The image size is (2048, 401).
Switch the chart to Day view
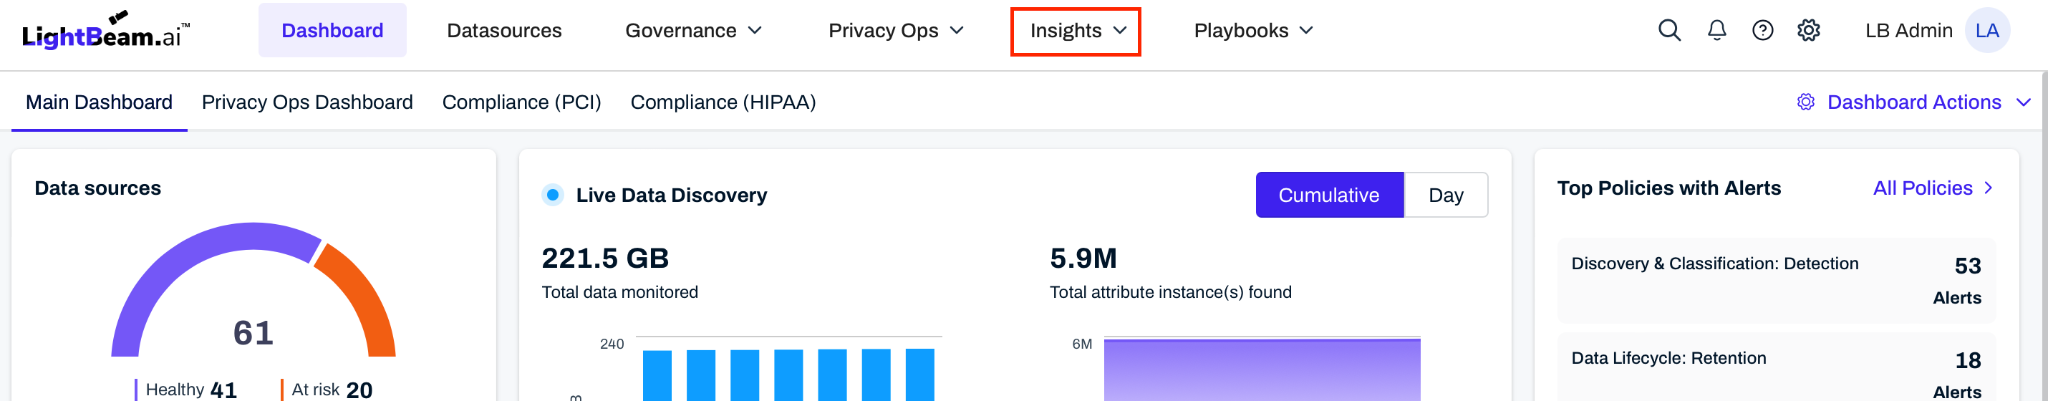click(1445, 195)
